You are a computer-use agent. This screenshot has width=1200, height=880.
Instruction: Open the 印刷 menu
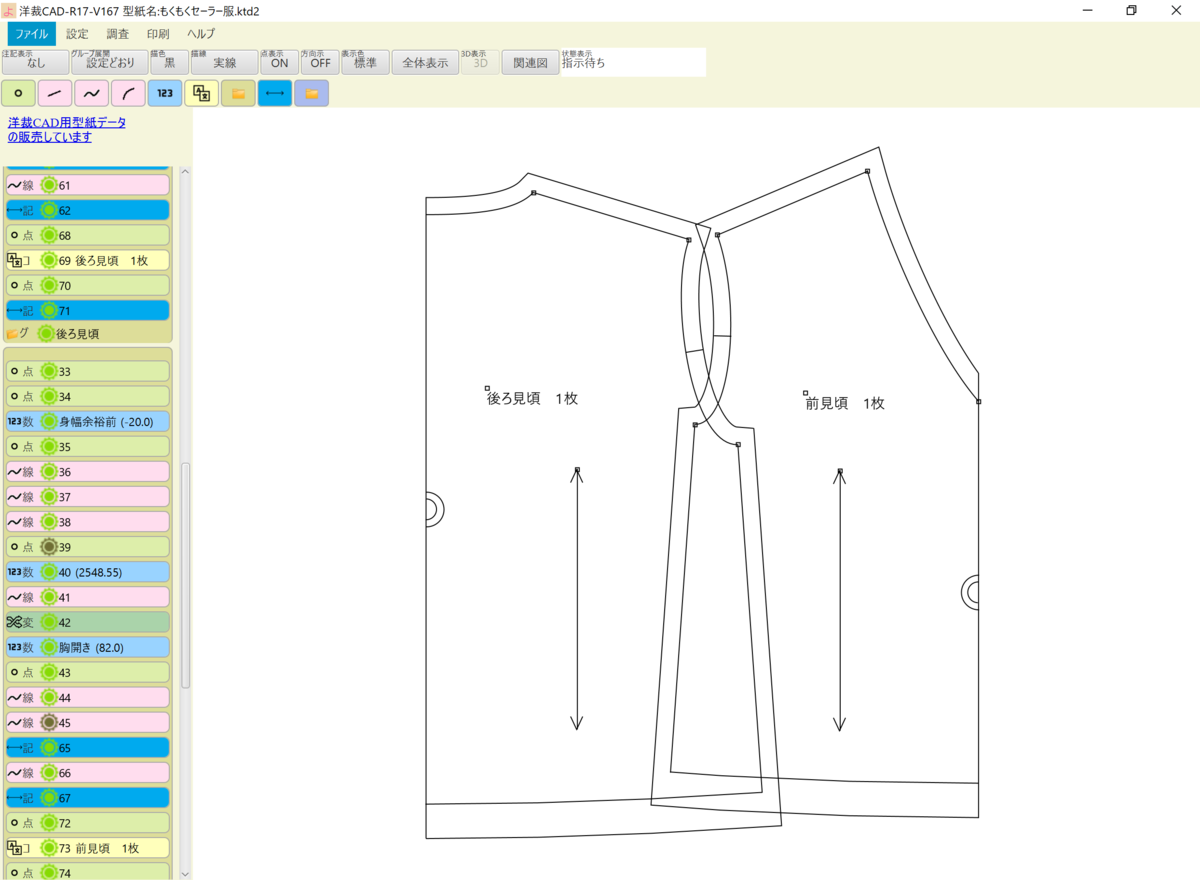click(x=158, y=34)
